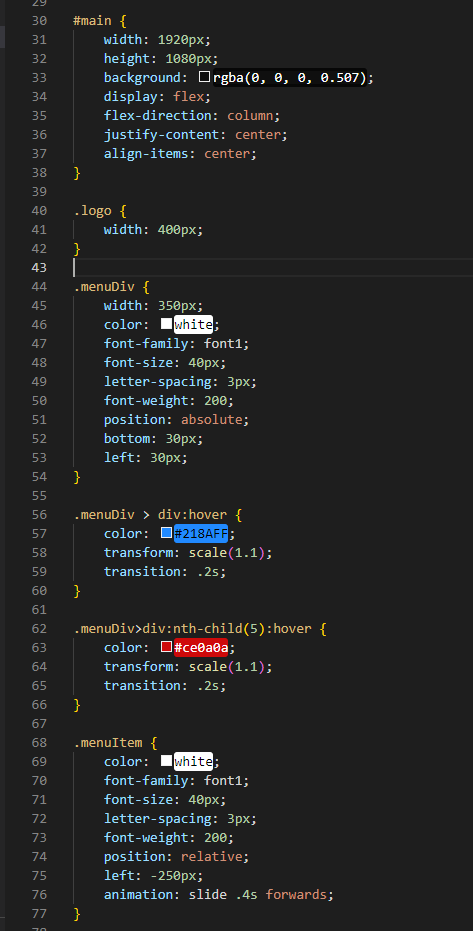The width and height of the screenshot is (473, 931).
Task: Select line number 62 in the gutter
Action: tap(39, 629)
